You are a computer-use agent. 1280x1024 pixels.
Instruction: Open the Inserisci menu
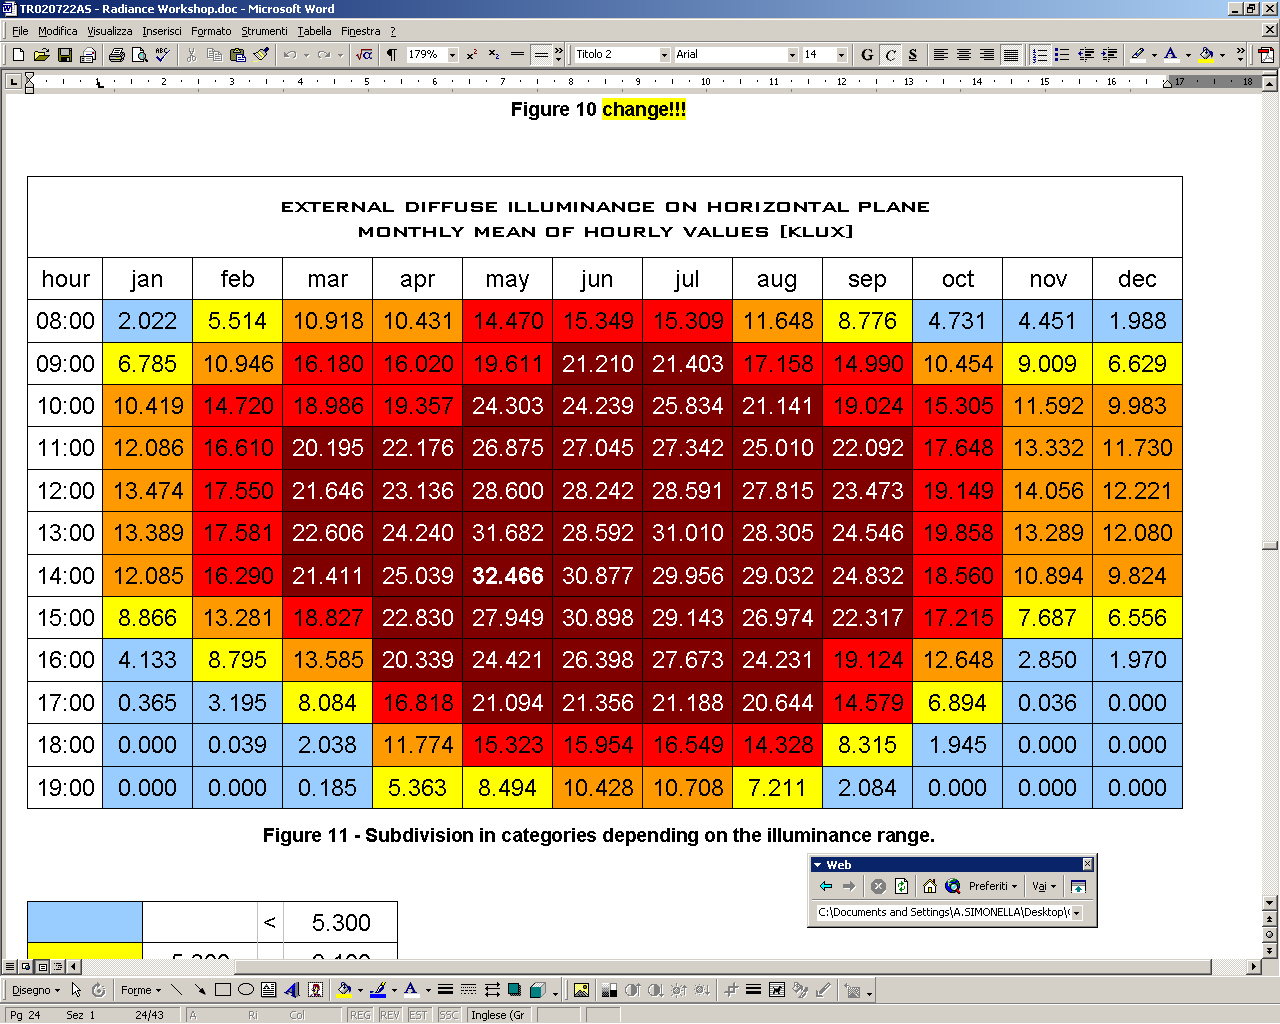point(161,31)
